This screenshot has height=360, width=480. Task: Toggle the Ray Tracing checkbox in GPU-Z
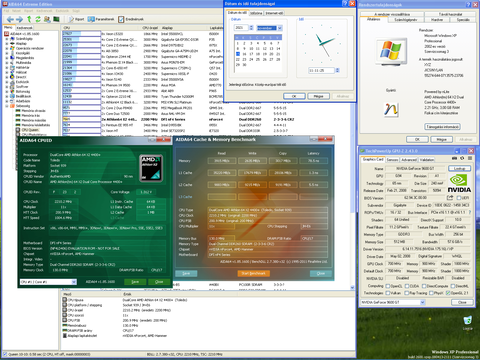click(407, 293)
